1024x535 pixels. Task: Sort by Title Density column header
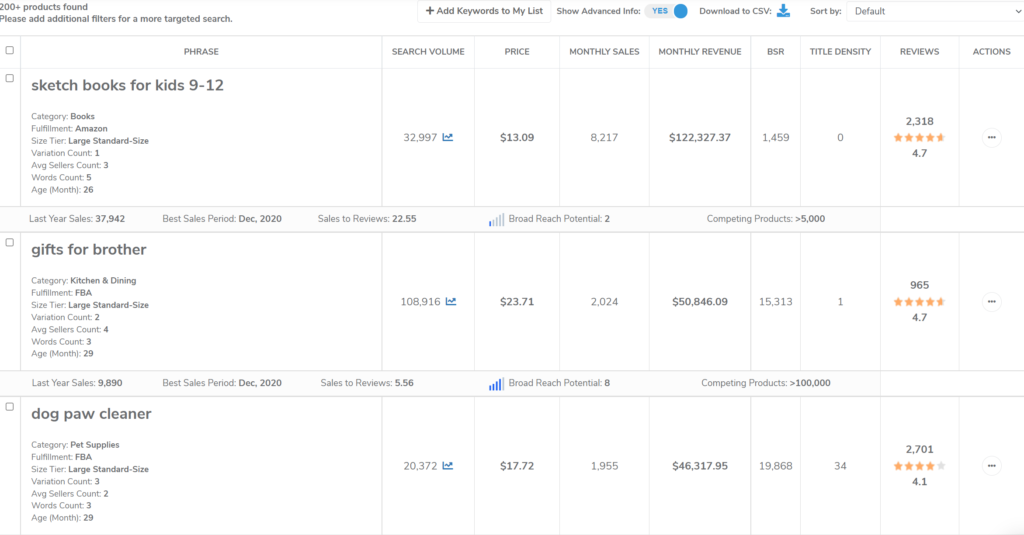click(840, 52)
